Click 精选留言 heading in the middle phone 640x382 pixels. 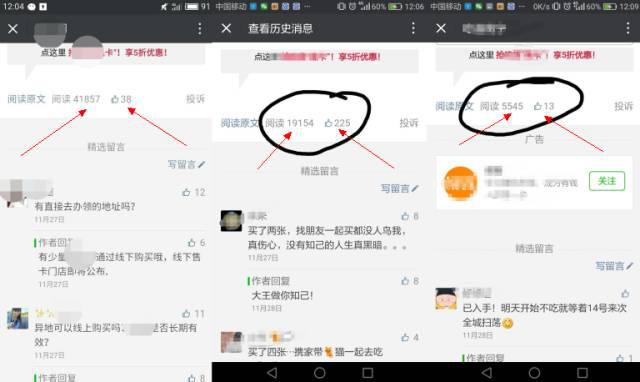tap(320, 171)
